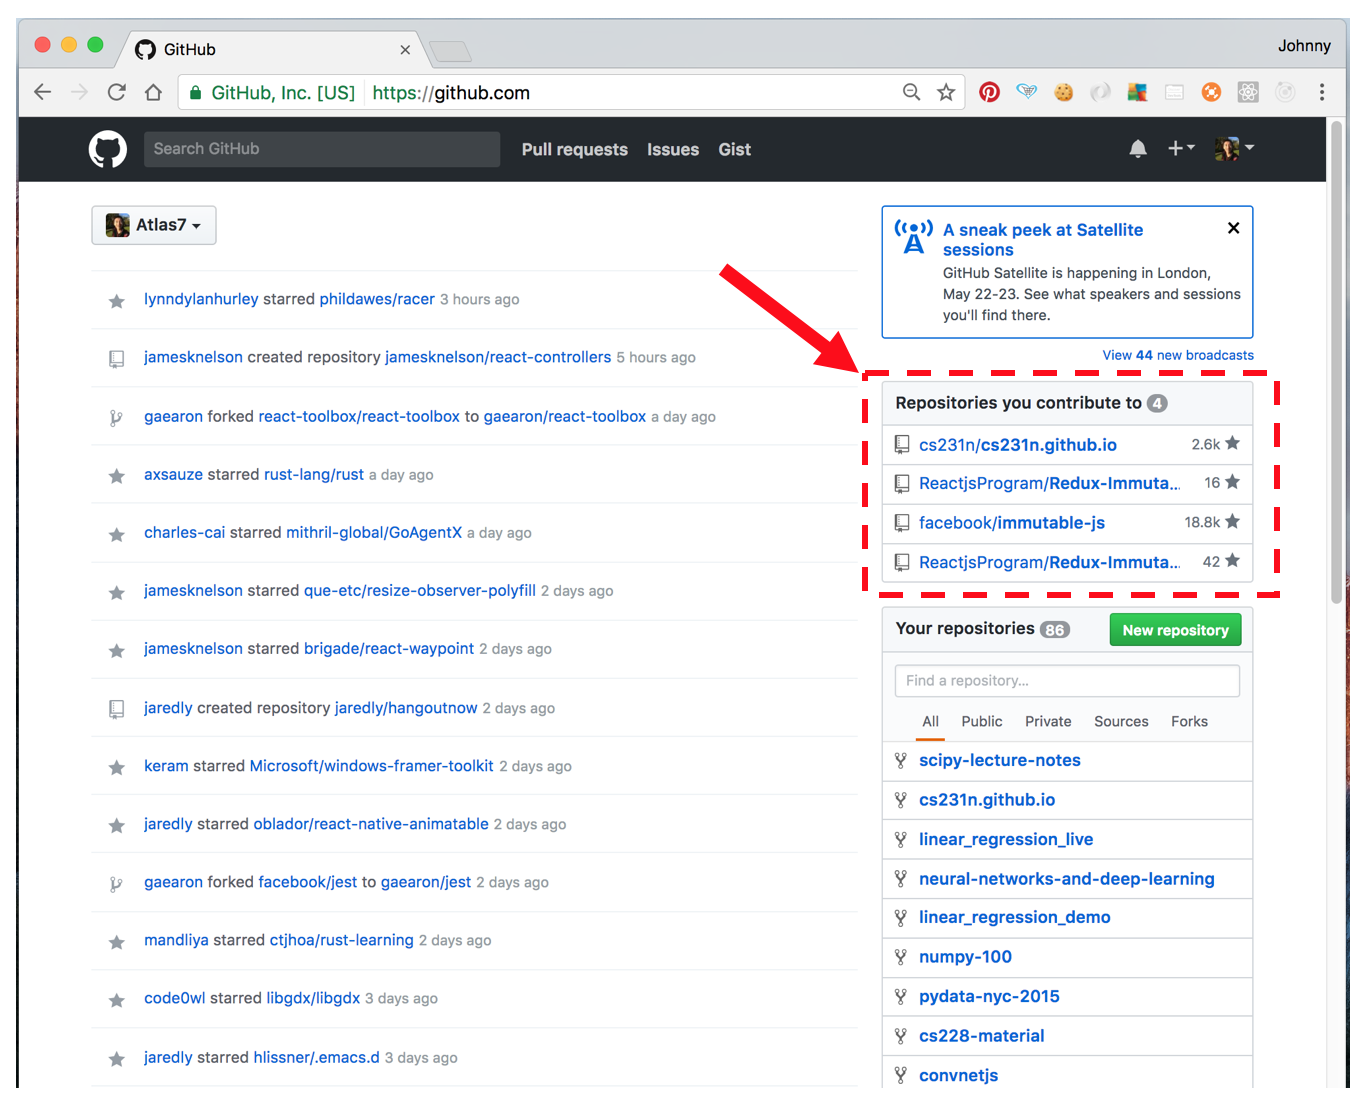This screenshot has width=1372, height=1110.
Task: Open the oblador/react-native-animatable link
Action: (371, 824)
